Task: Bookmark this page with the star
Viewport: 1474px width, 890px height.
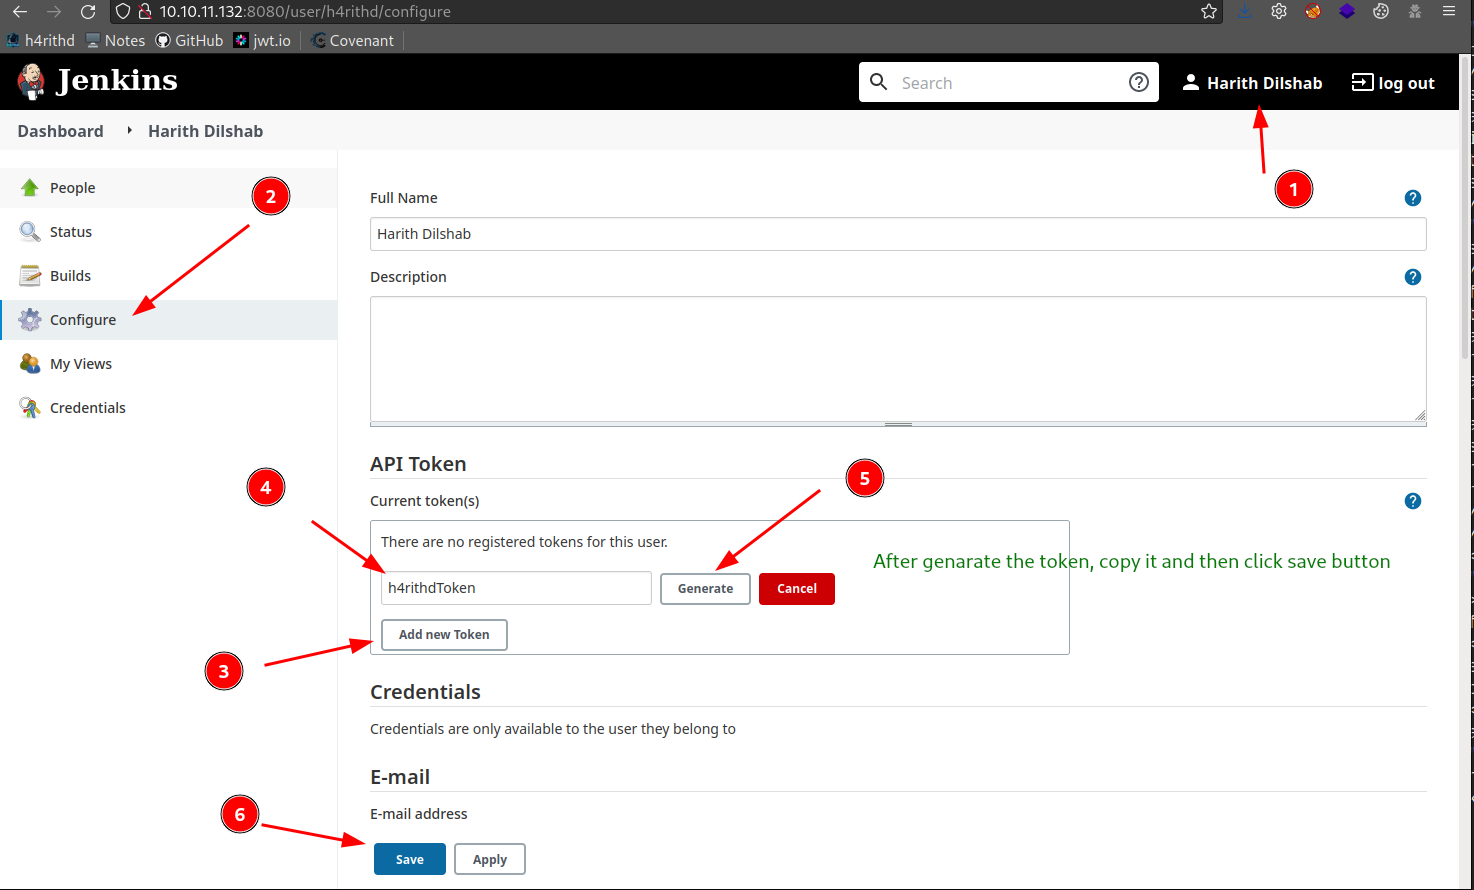Action: pyautogui.click(x=1209, y=12)
